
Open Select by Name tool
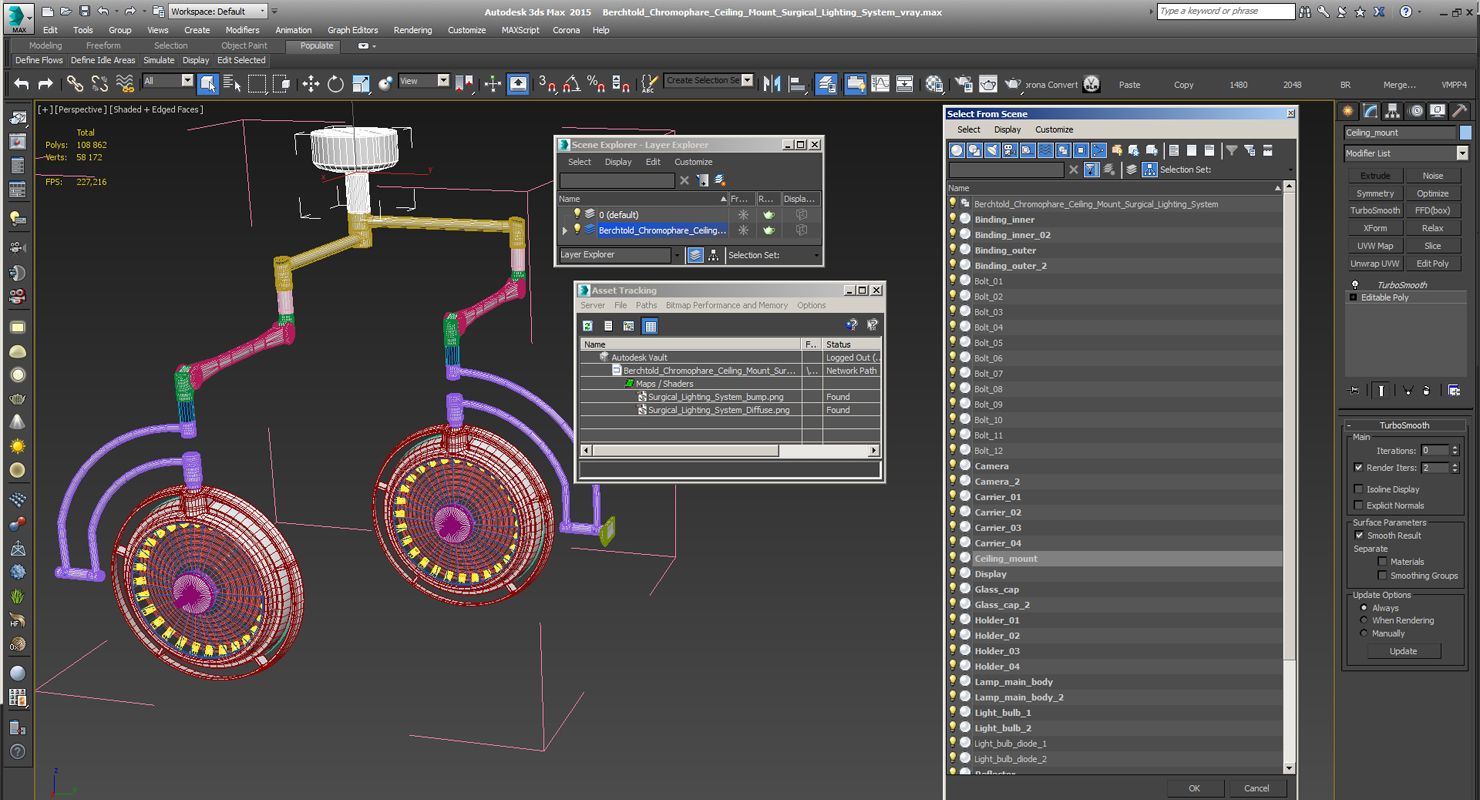(x=232, y=84)
